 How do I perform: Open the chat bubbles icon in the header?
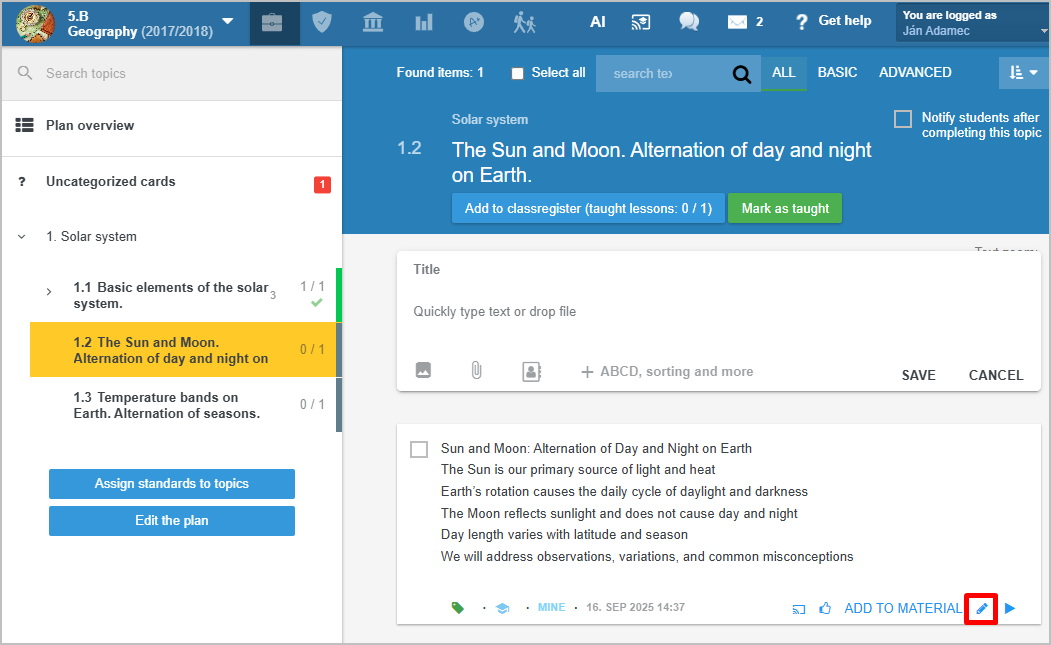tap(688, 22)
